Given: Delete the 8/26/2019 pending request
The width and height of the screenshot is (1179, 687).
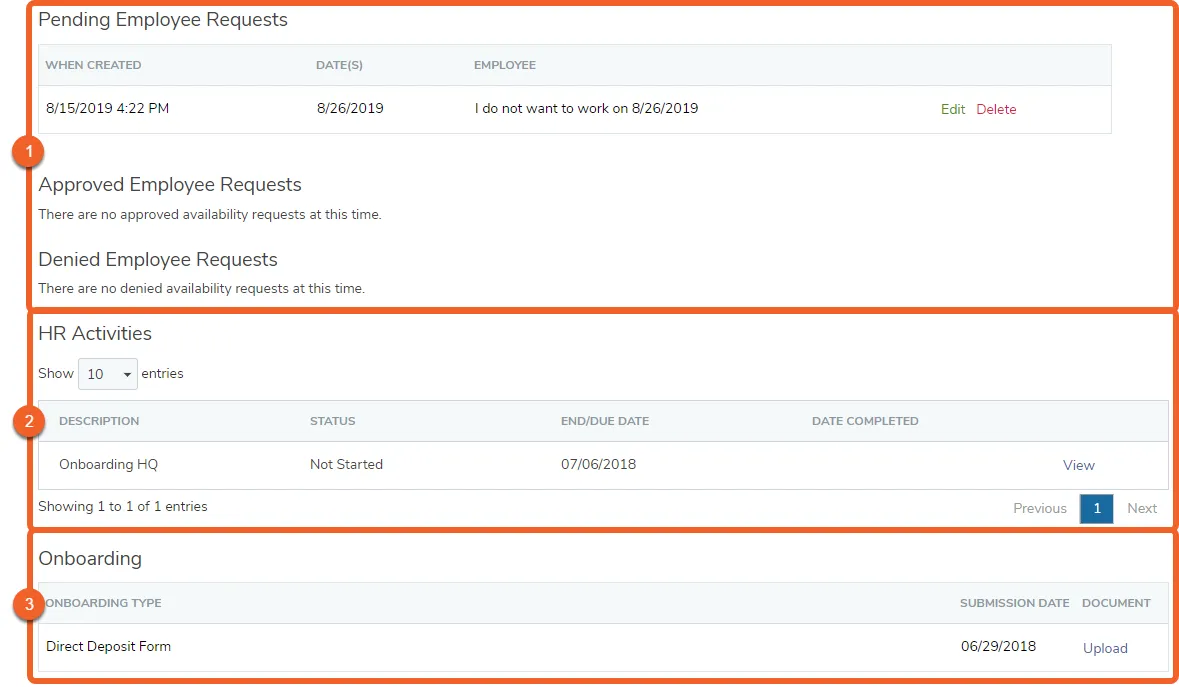Looking at the screenshot, I should click(996, 109).
